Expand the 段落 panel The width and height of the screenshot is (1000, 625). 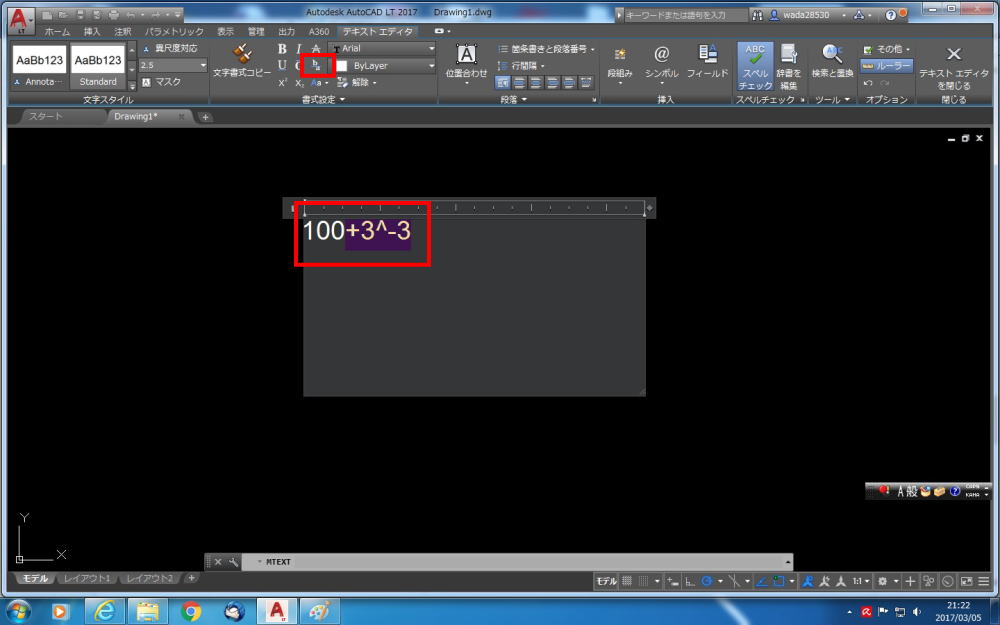(514, 99)
